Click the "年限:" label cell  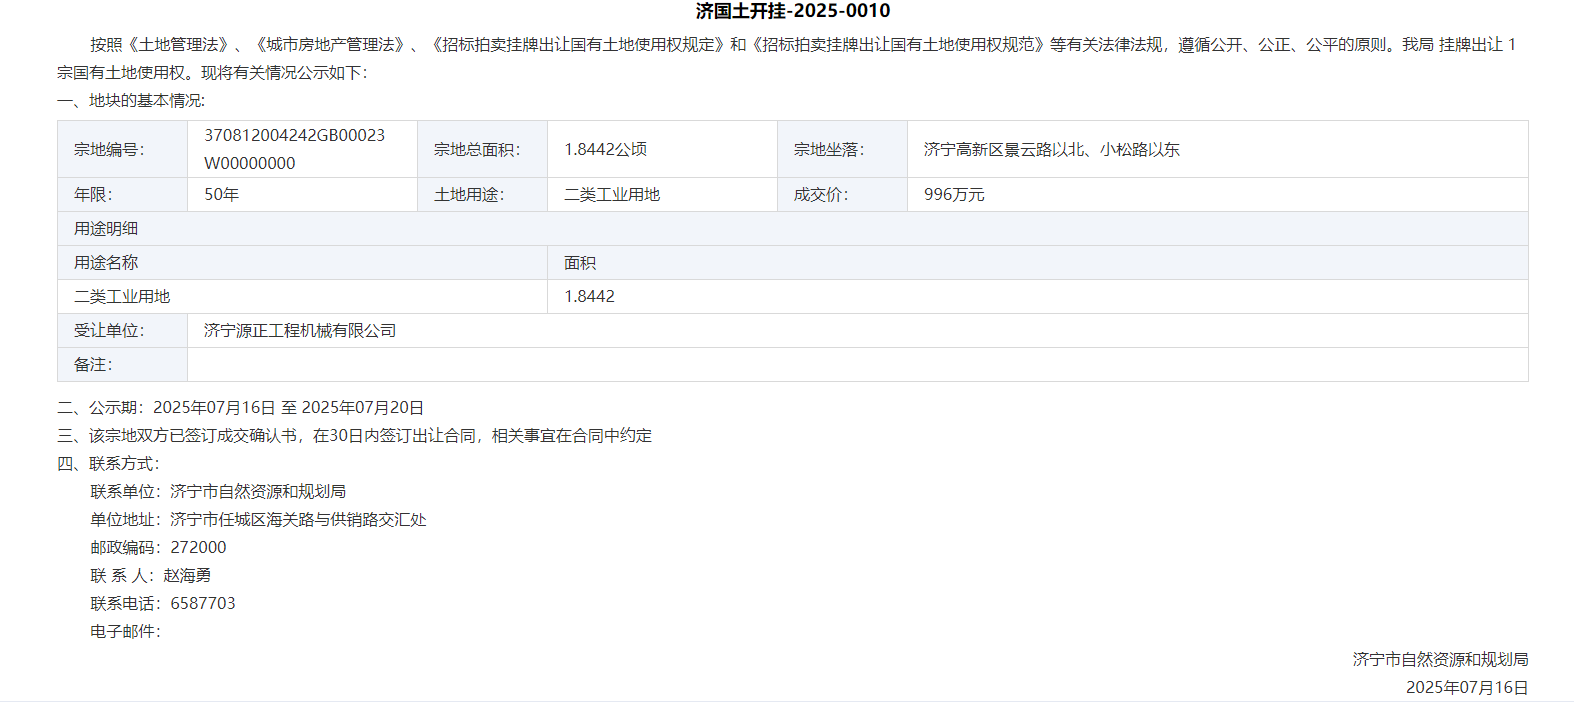(x=122, y=195)
